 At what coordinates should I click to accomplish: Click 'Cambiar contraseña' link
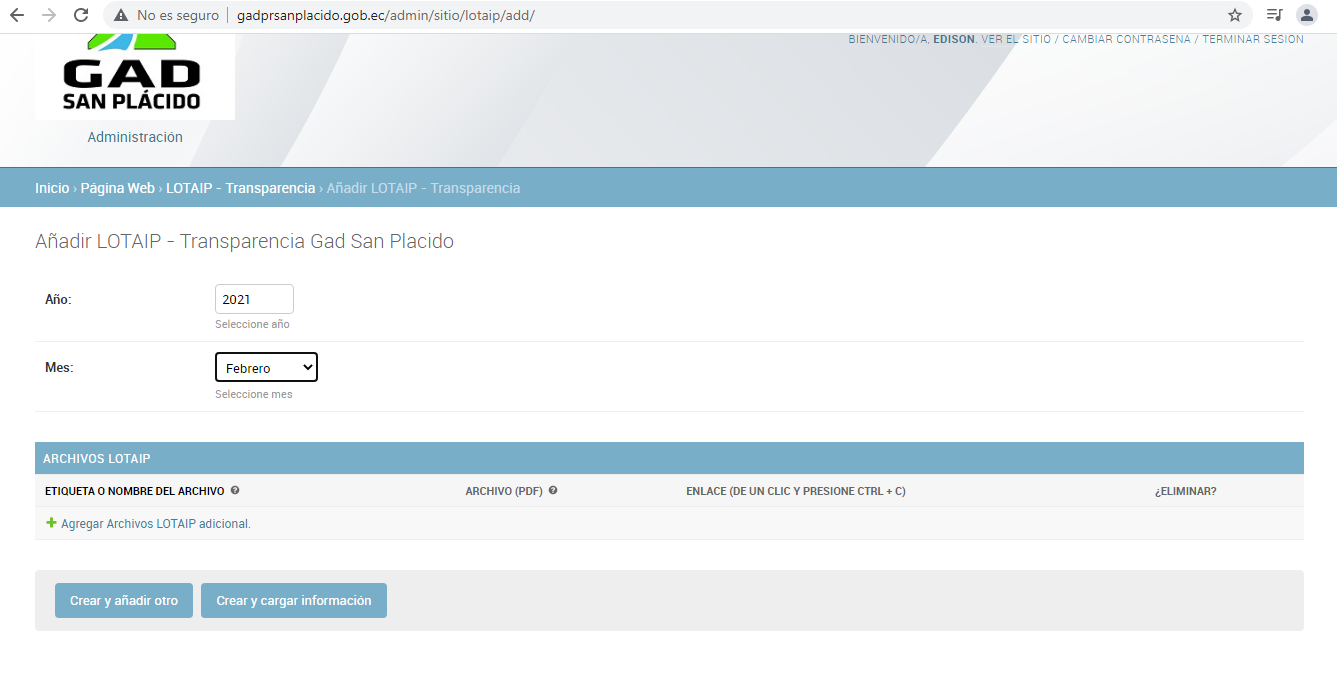click(1126, 40)
